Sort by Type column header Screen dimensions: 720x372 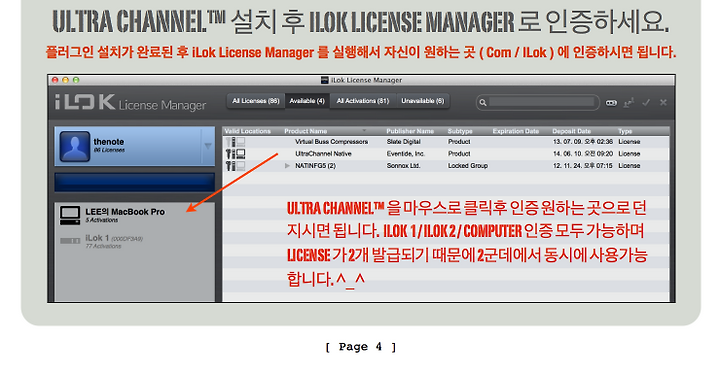(625, 131)
